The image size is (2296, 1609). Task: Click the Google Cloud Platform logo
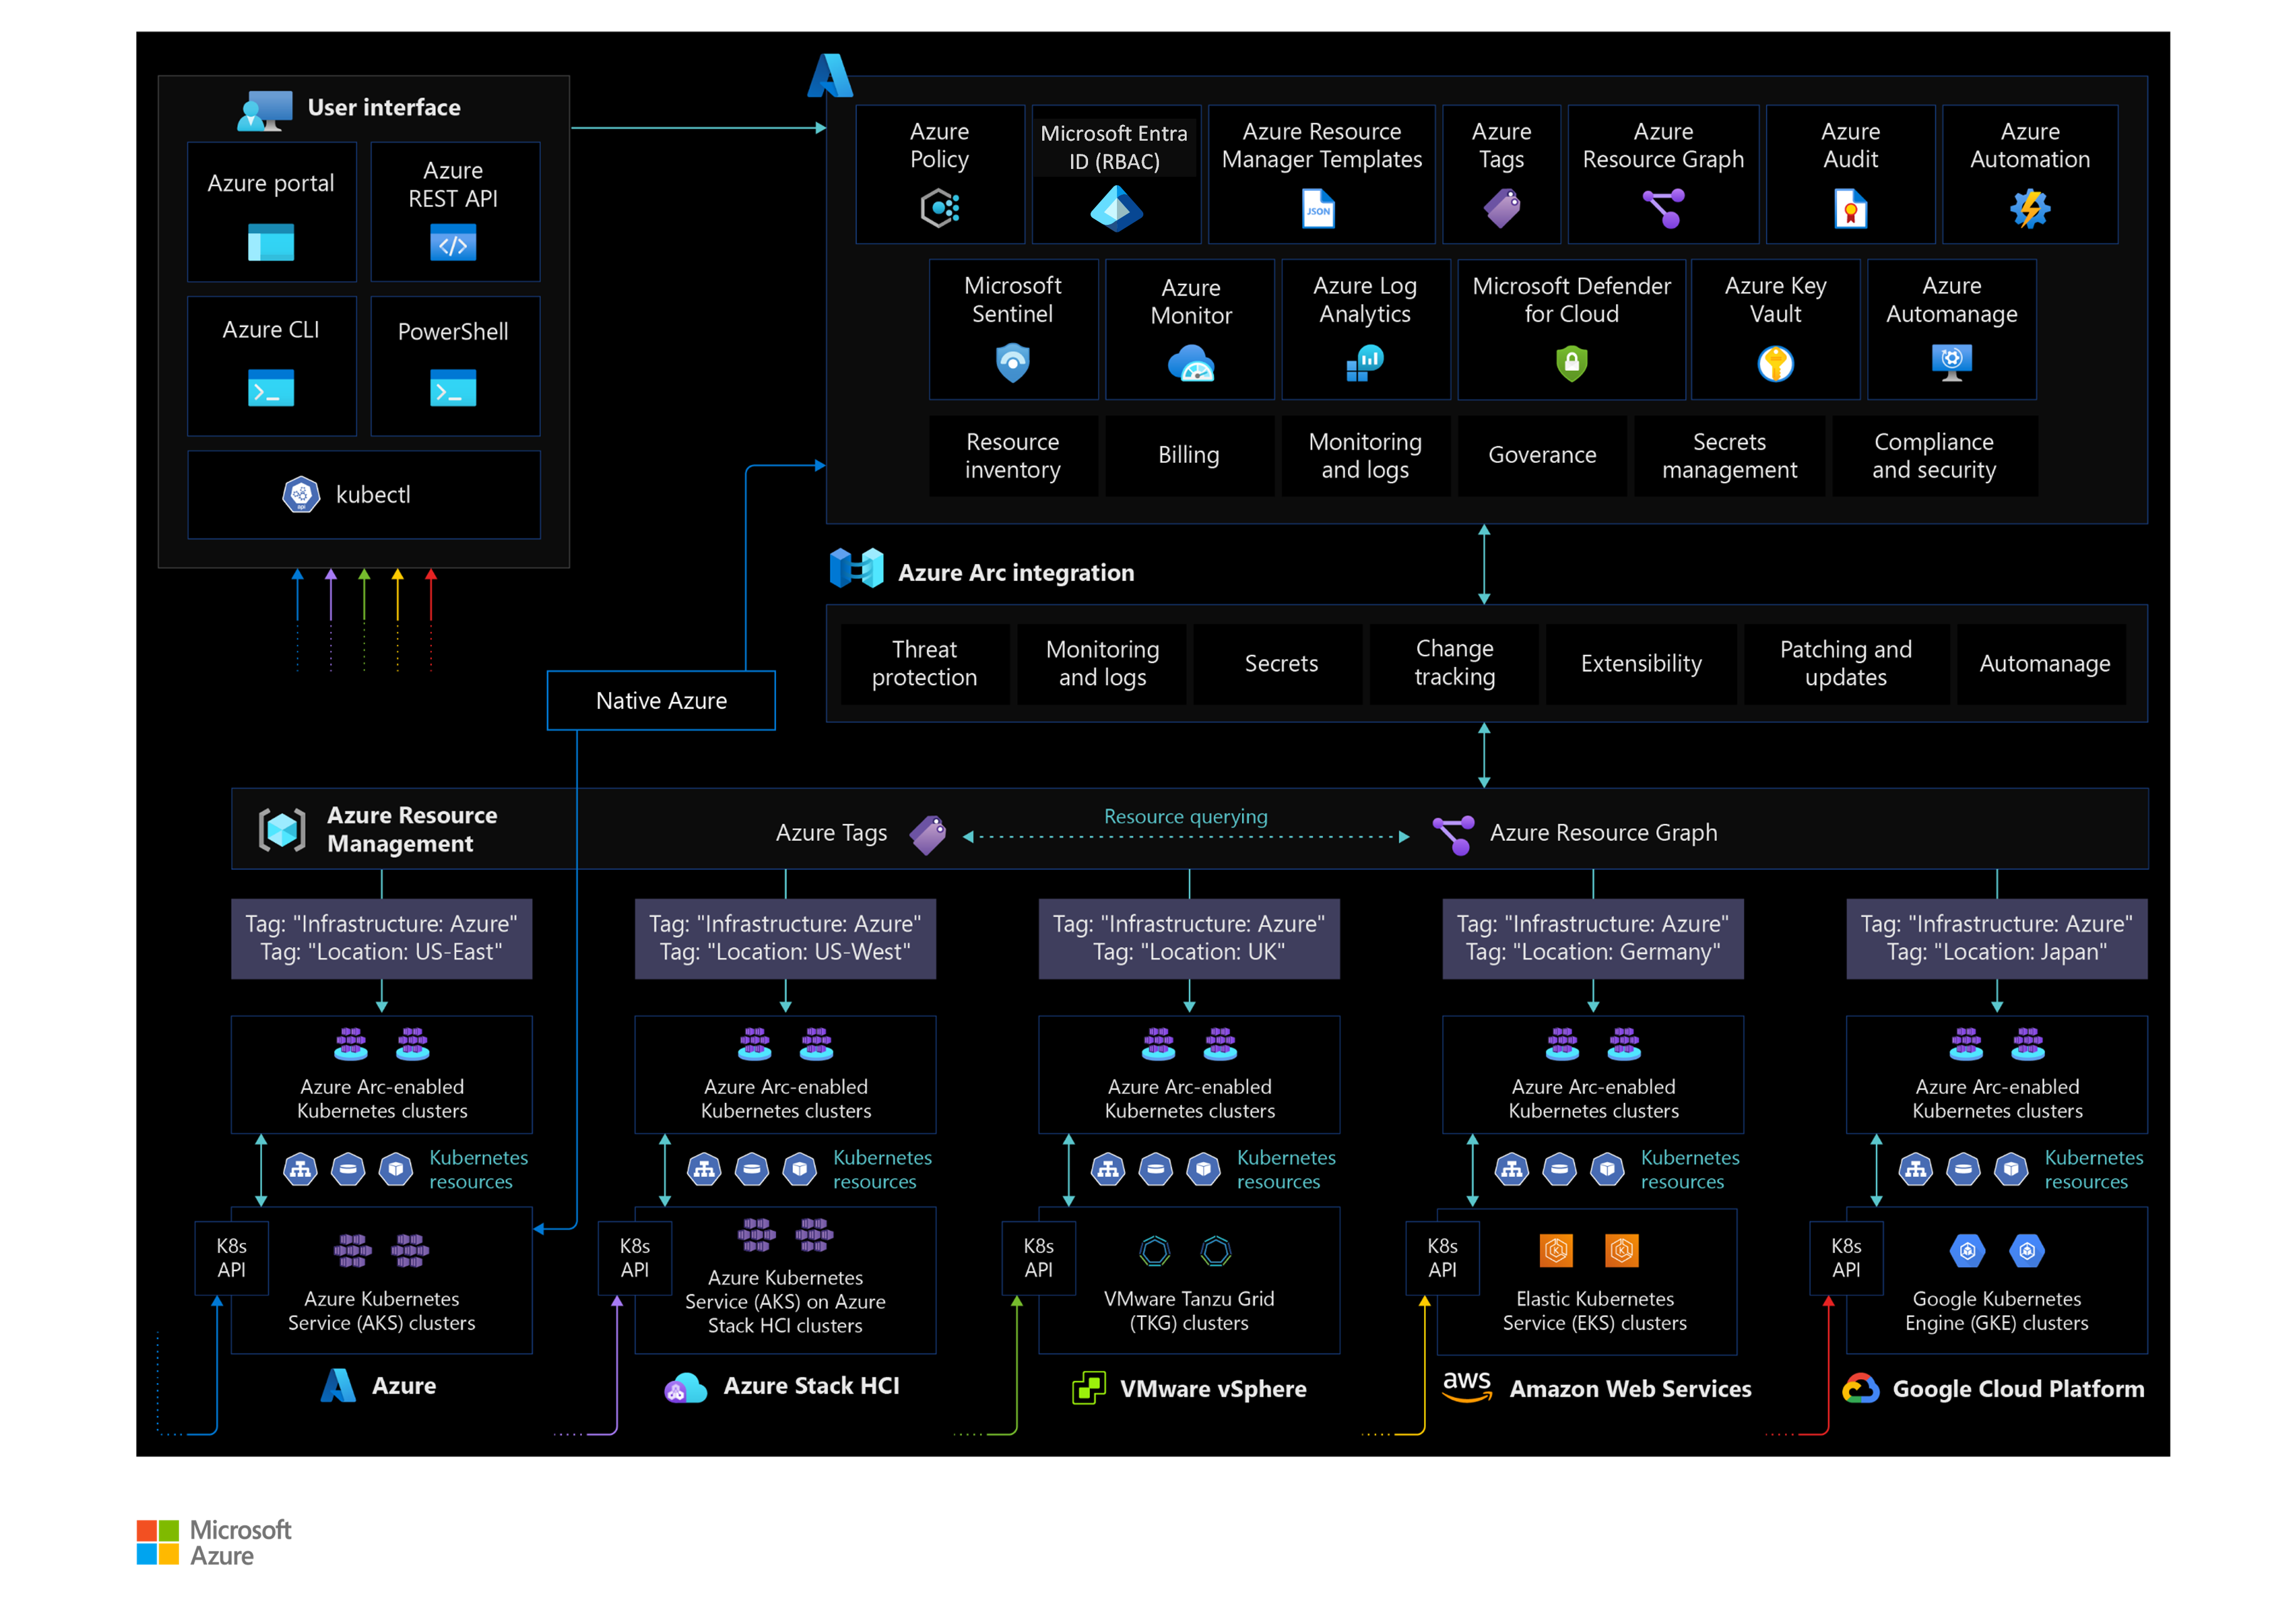(x=1860, y=1388)
